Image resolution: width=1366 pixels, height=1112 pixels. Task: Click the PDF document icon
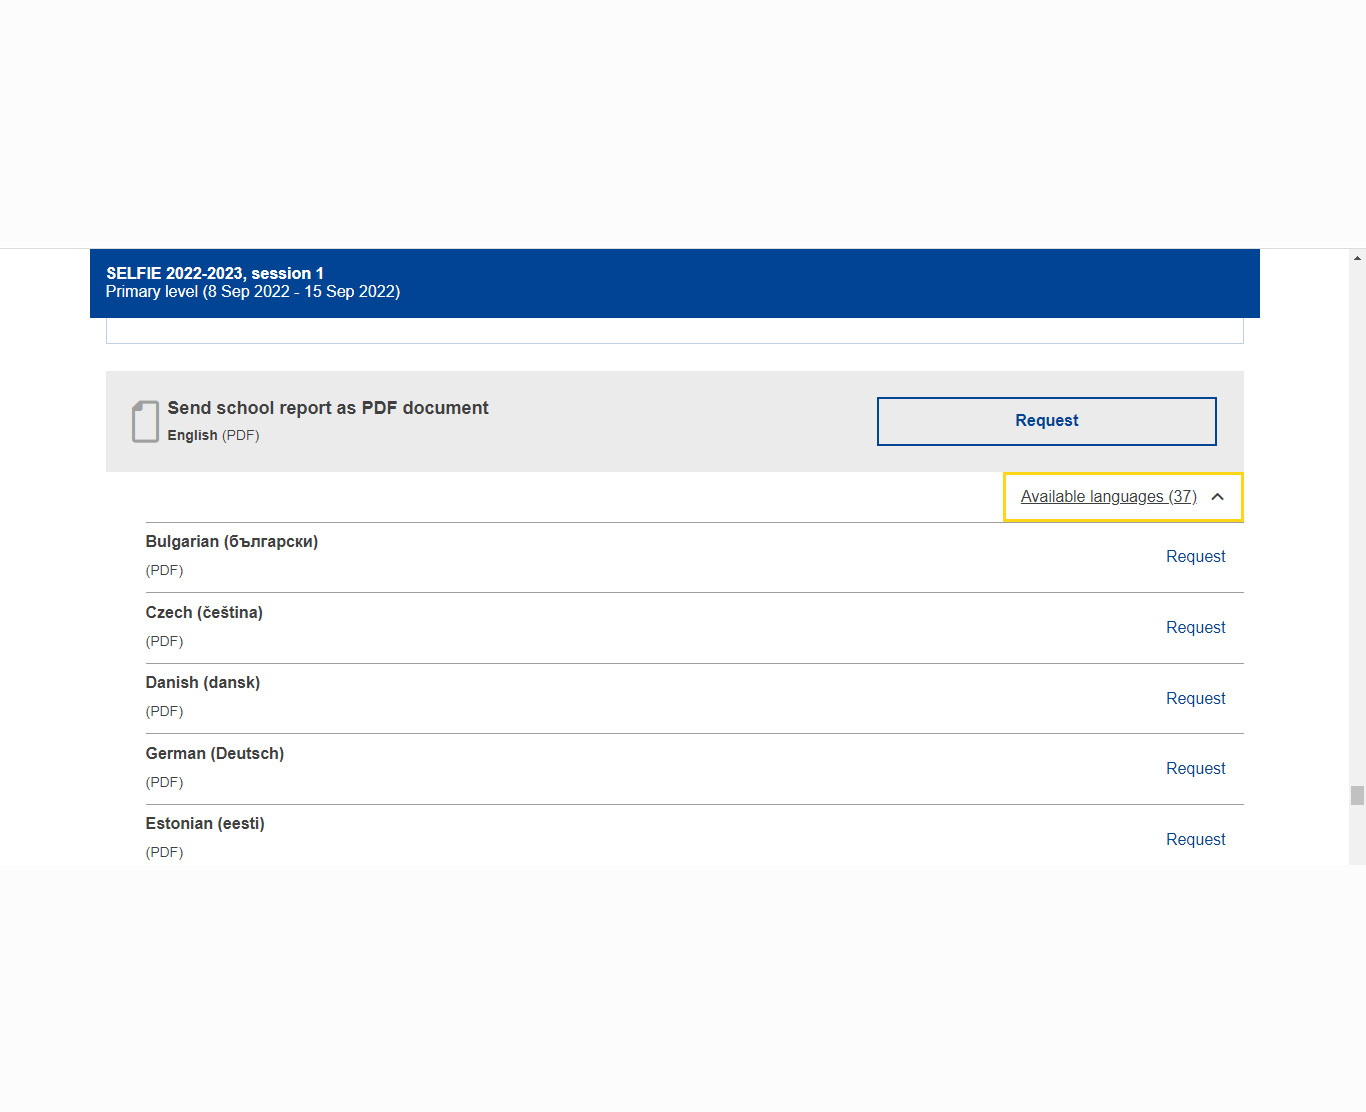[x=145, y=421]
